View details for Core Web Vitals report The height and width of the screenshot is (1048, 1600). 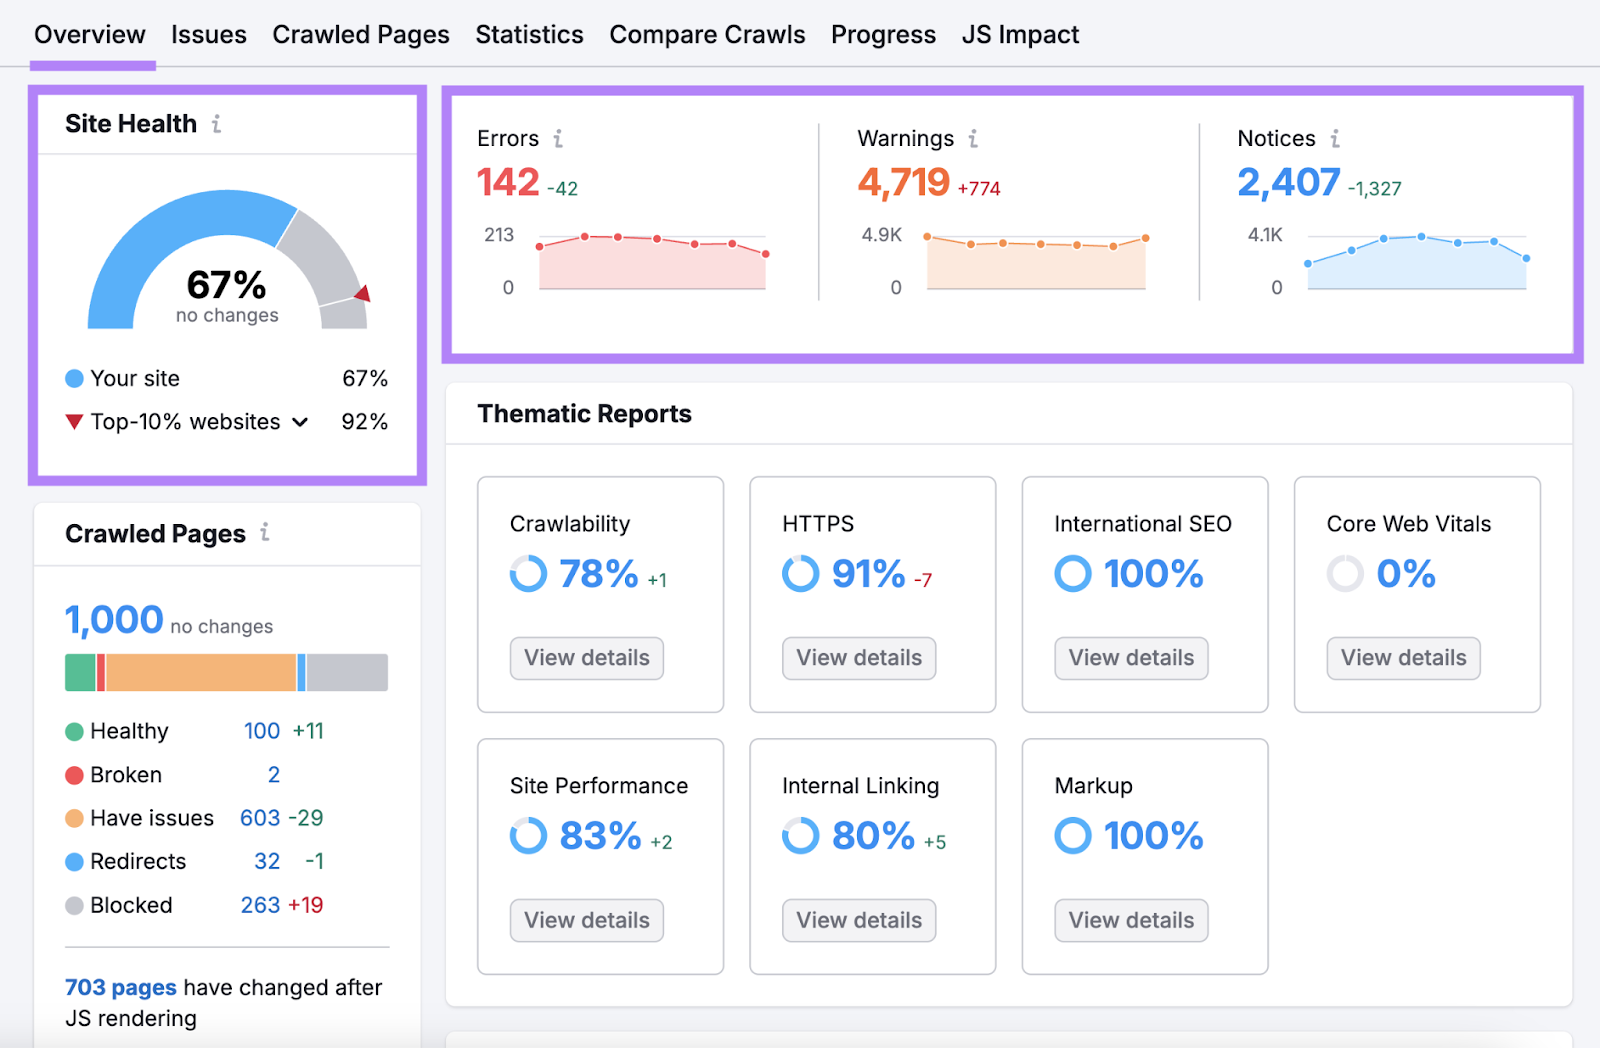1403,658
